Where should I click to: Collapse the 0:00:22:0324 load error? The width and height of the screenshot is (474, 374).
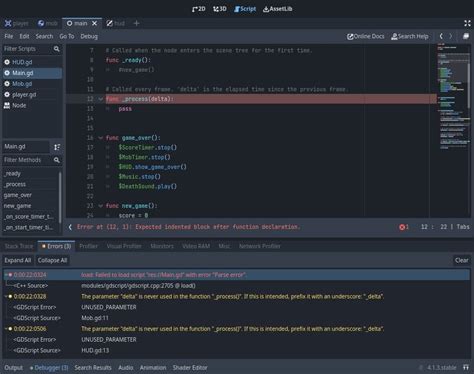(x=6, y=275)
